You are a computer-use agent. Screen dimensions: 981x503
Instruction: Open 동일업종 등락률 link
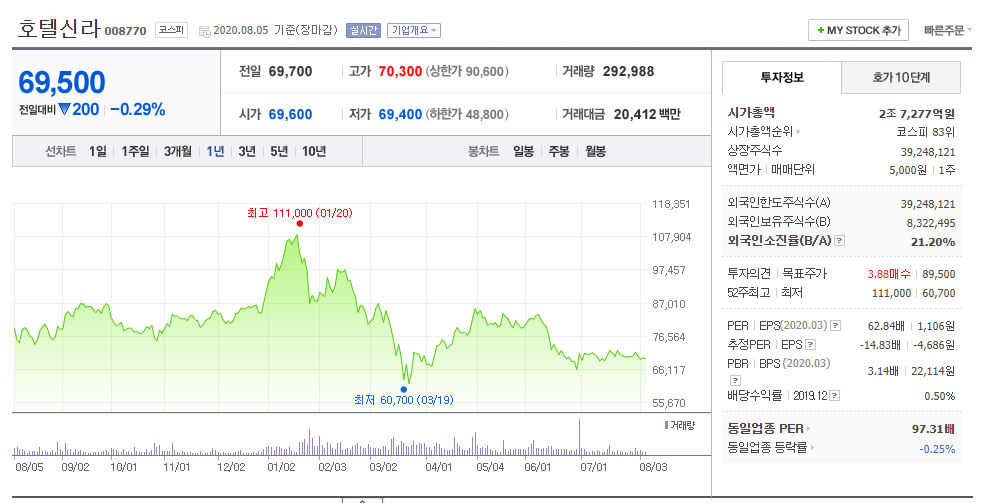771,447
